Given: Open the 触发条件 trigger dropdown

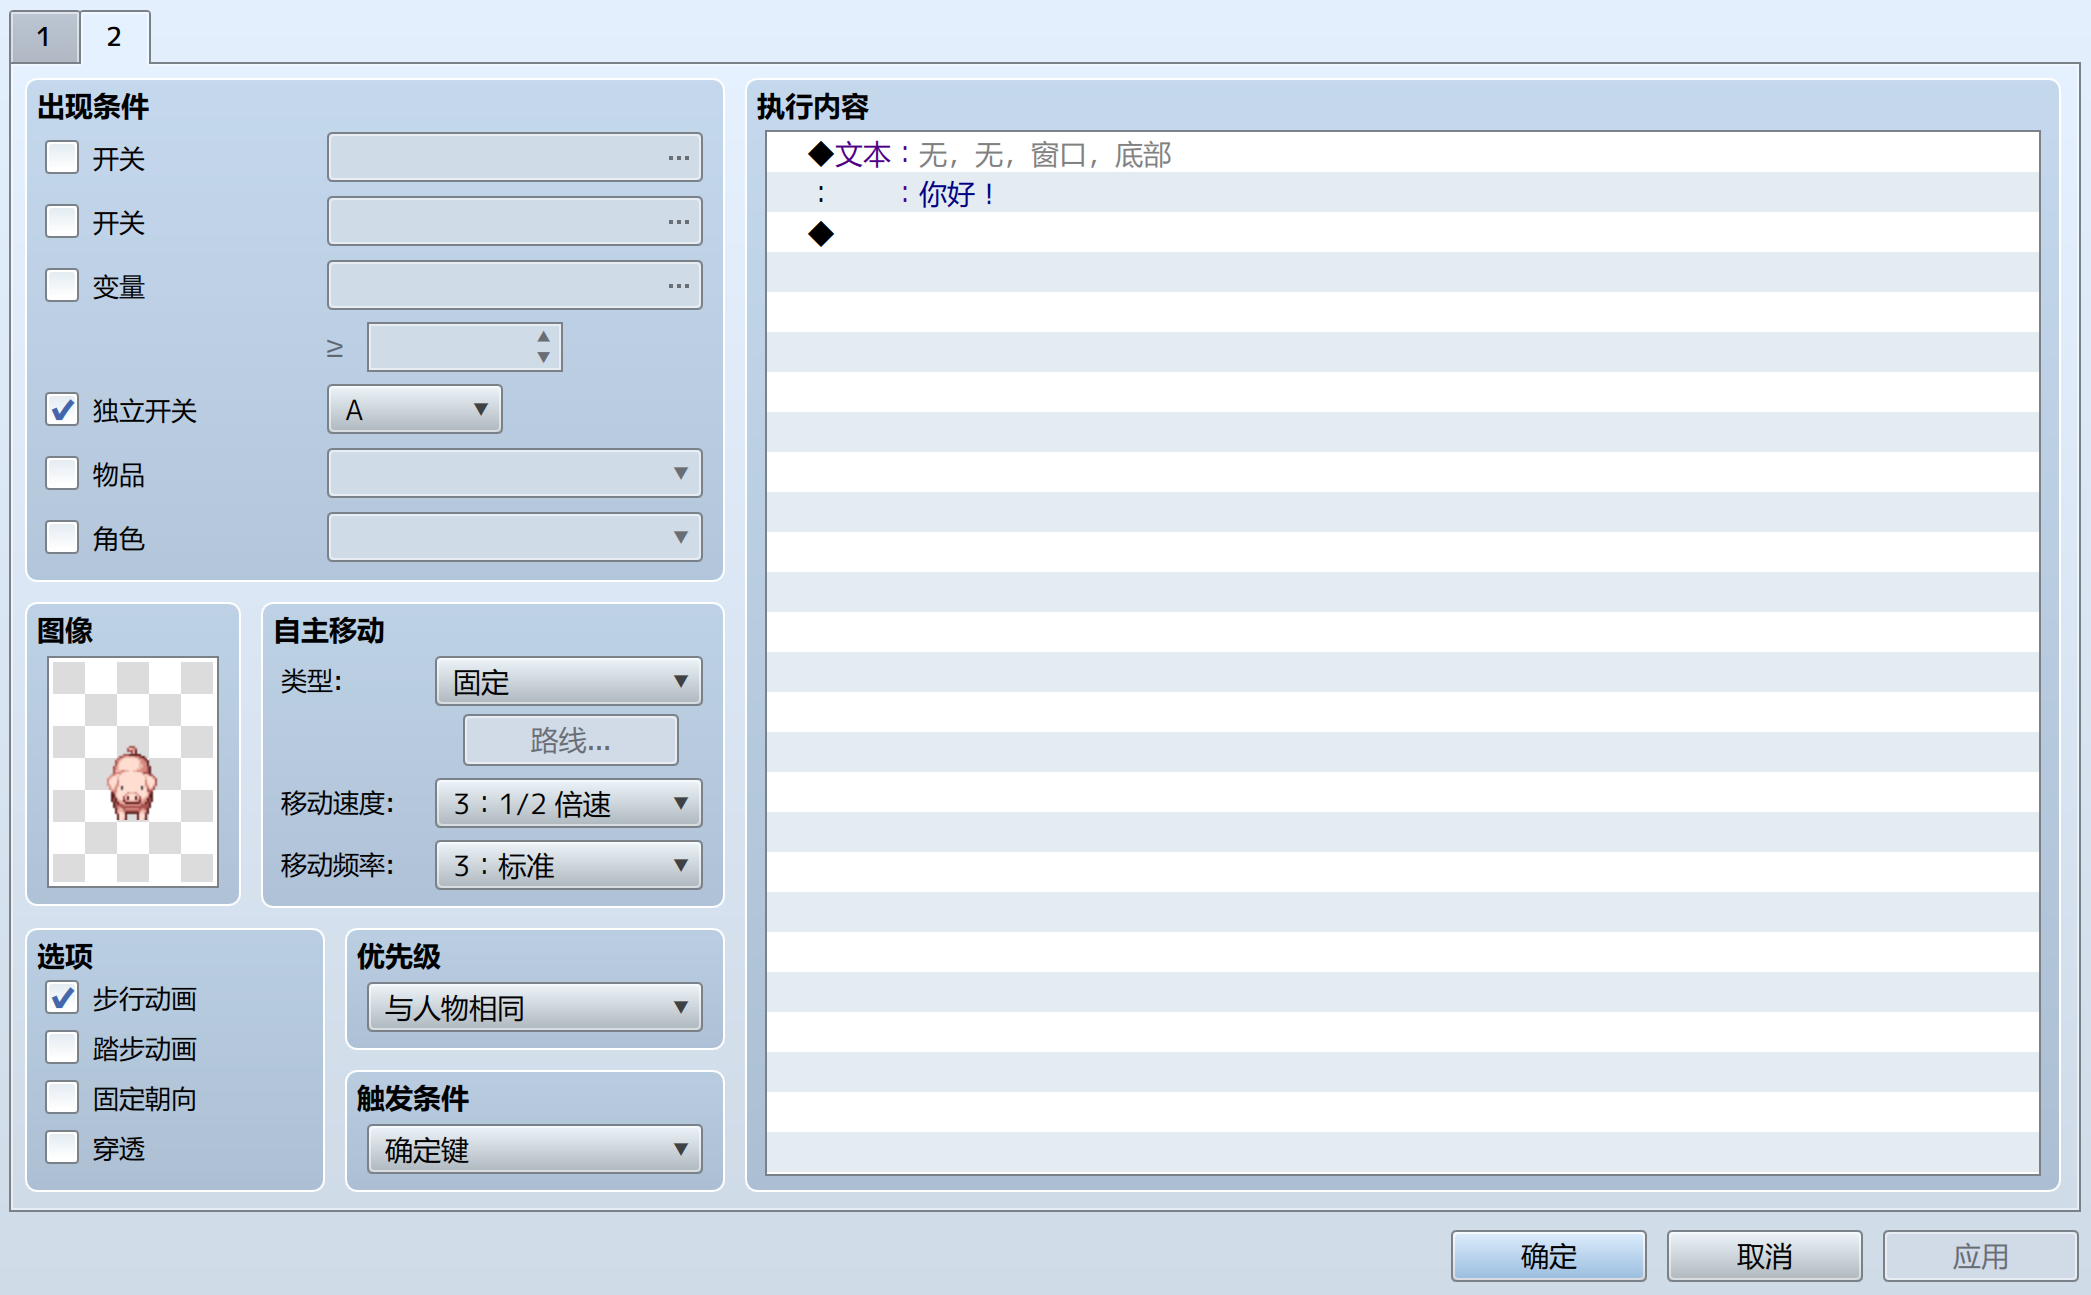Looking at the screenshot, I should [x=534, y=1149].
